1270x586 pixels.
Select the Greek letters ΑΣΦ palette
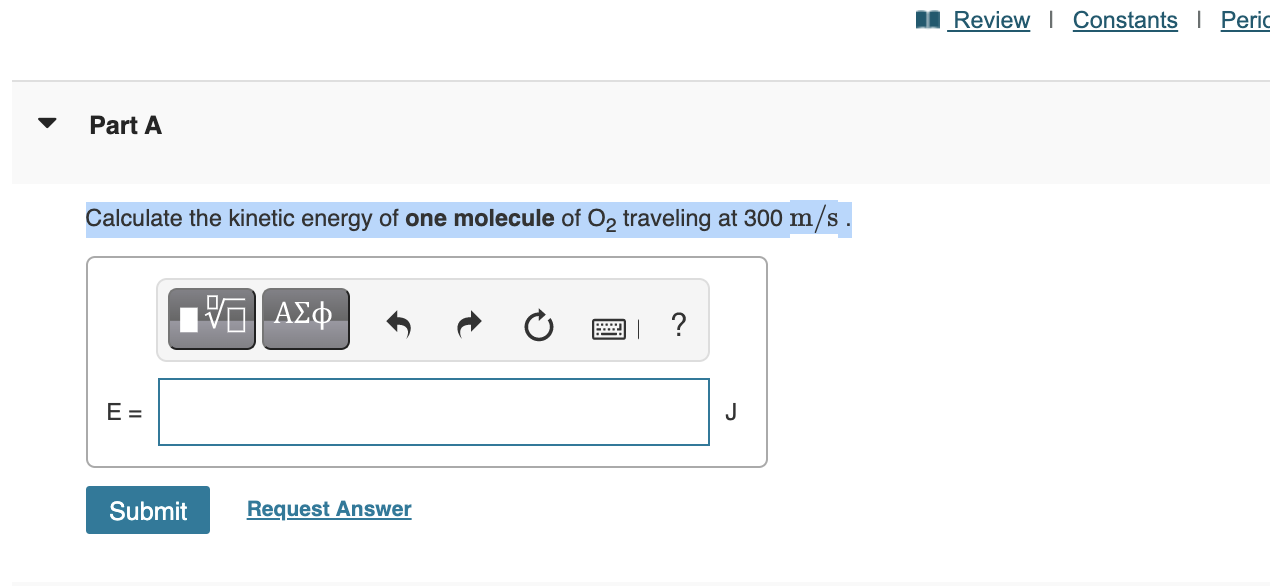click(305, 318)
